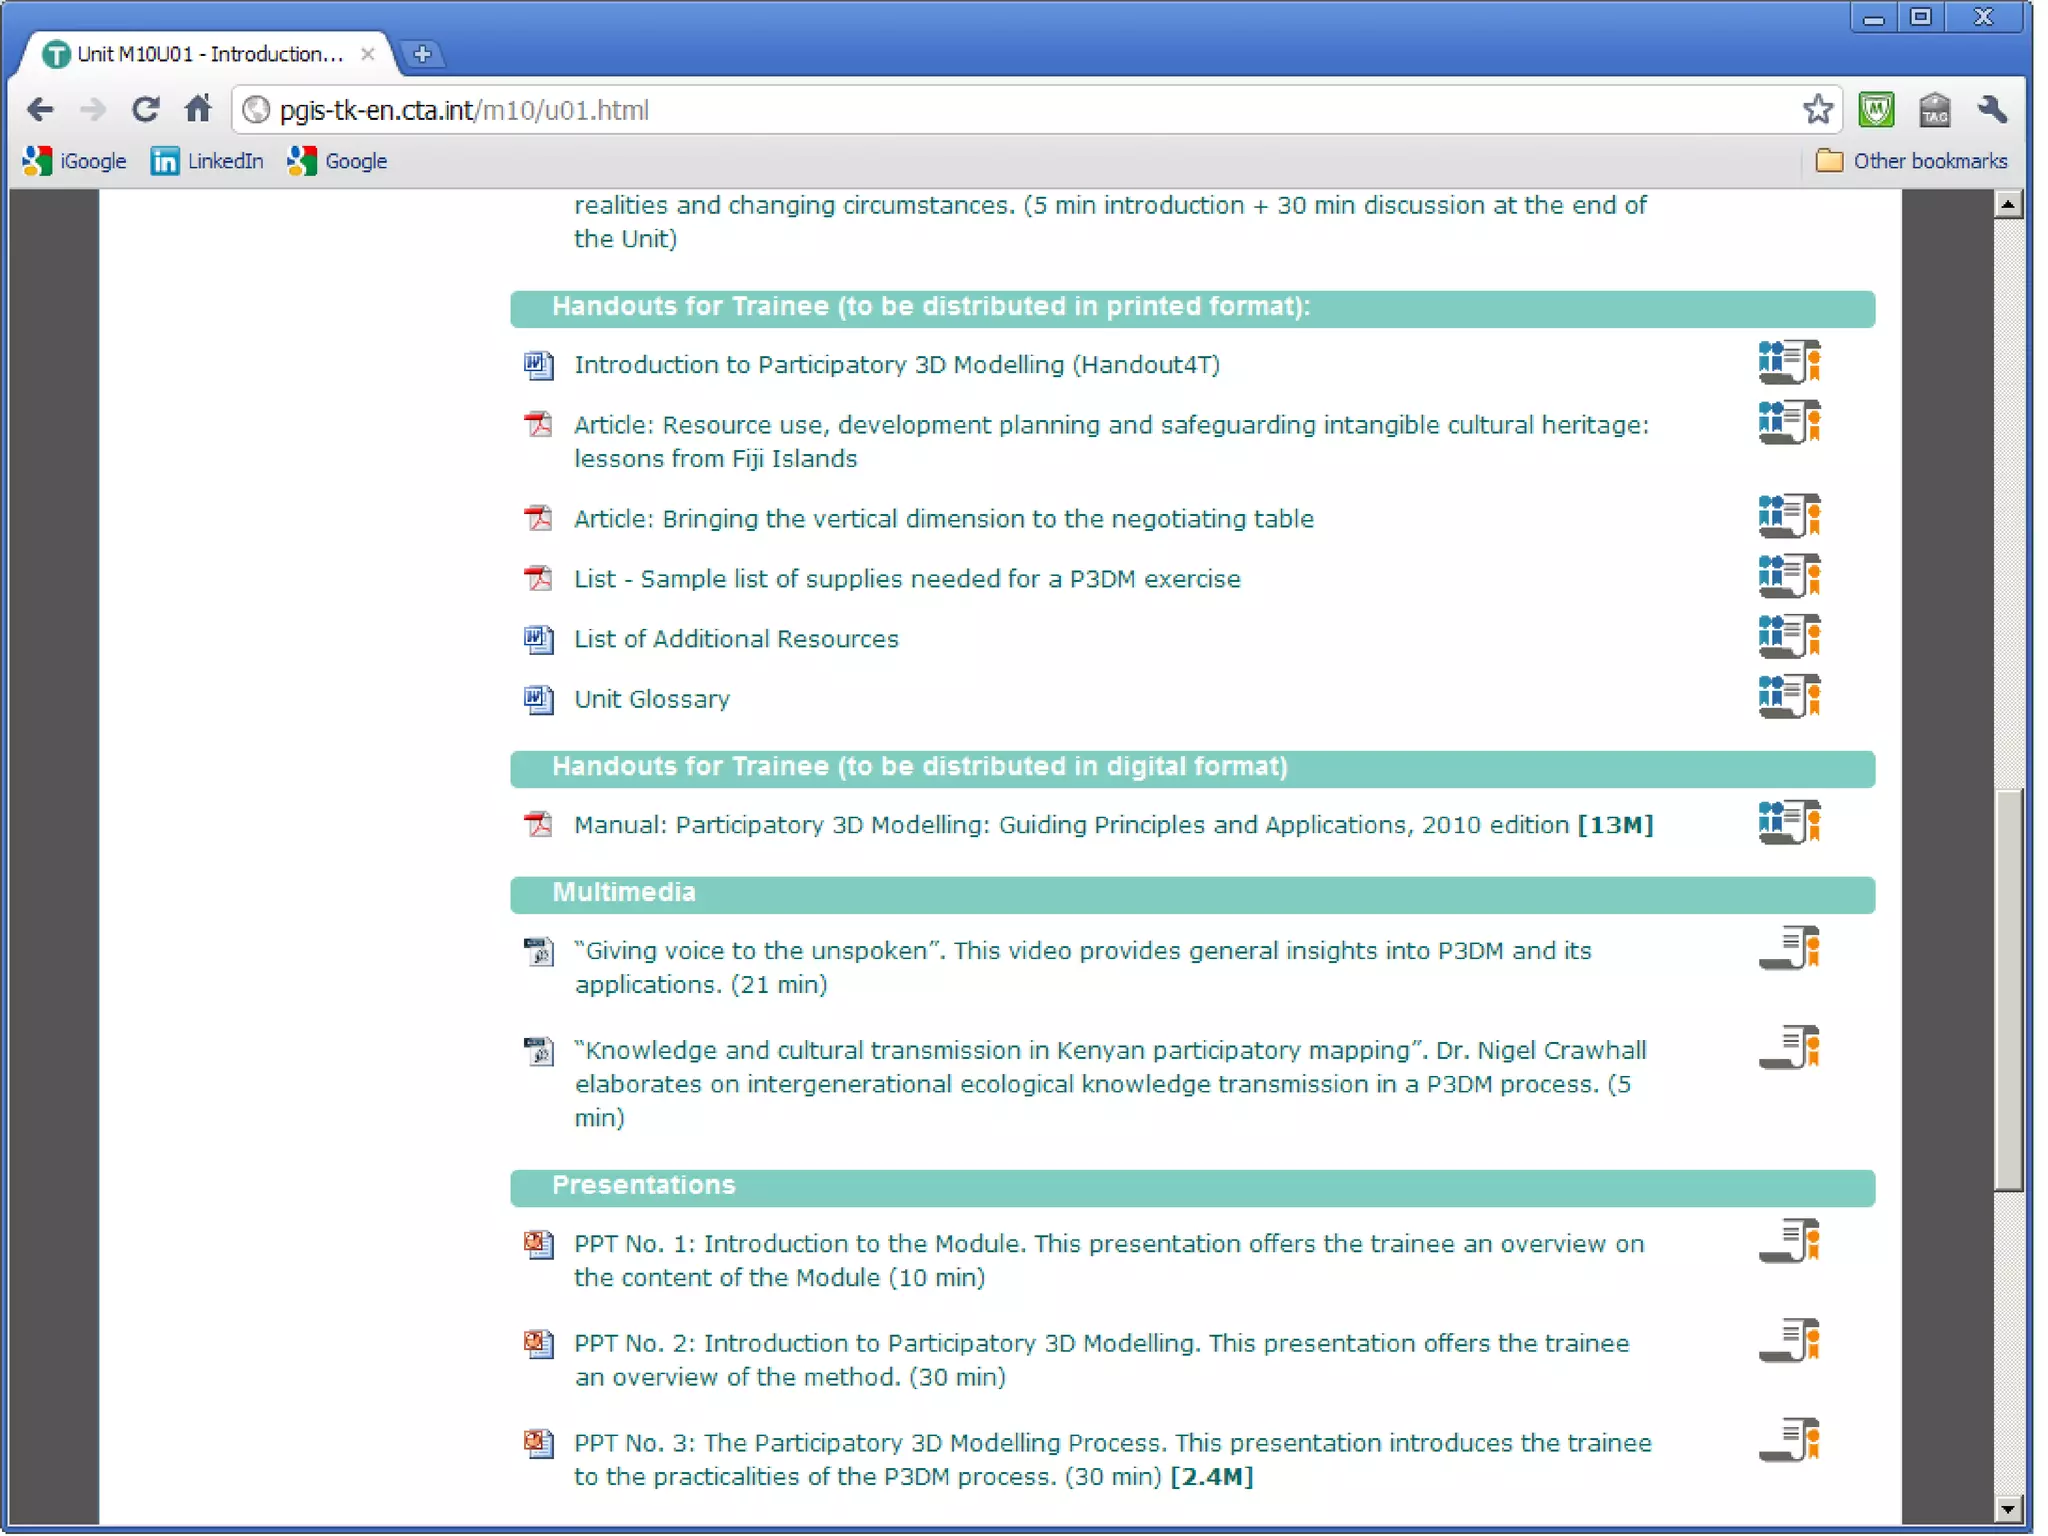Open List of Additional Resources link
Screen dimensions: 2048x1536
736,639
